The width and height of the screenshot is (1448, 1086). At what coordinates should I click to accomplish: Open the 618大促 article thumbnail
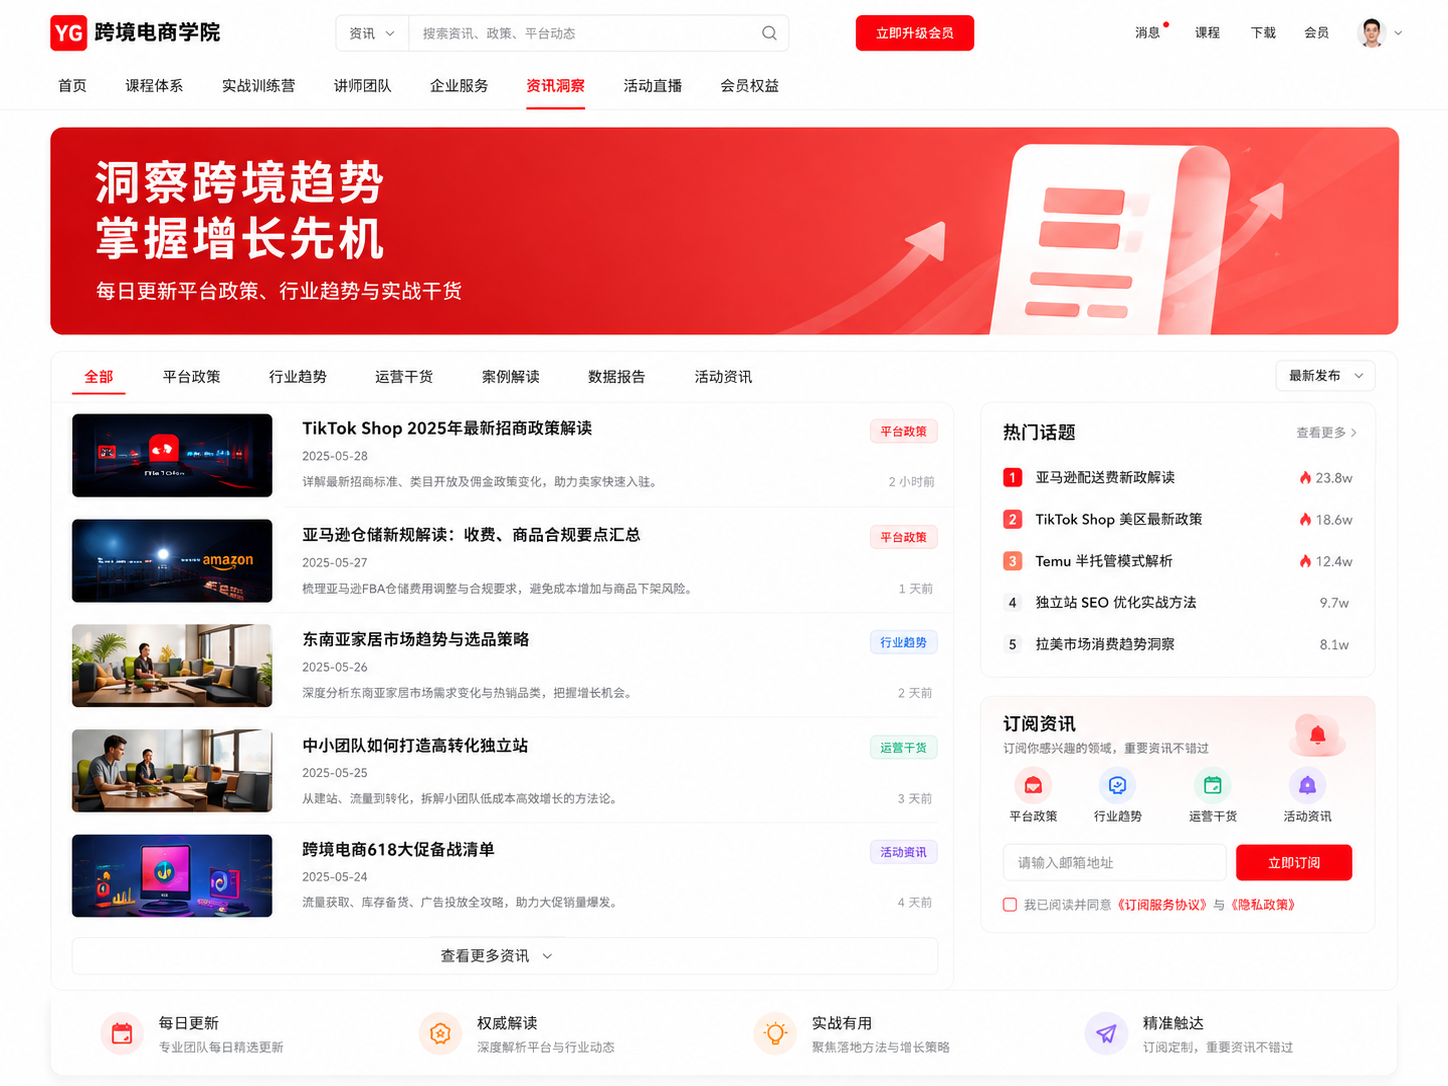click(172, 876)
